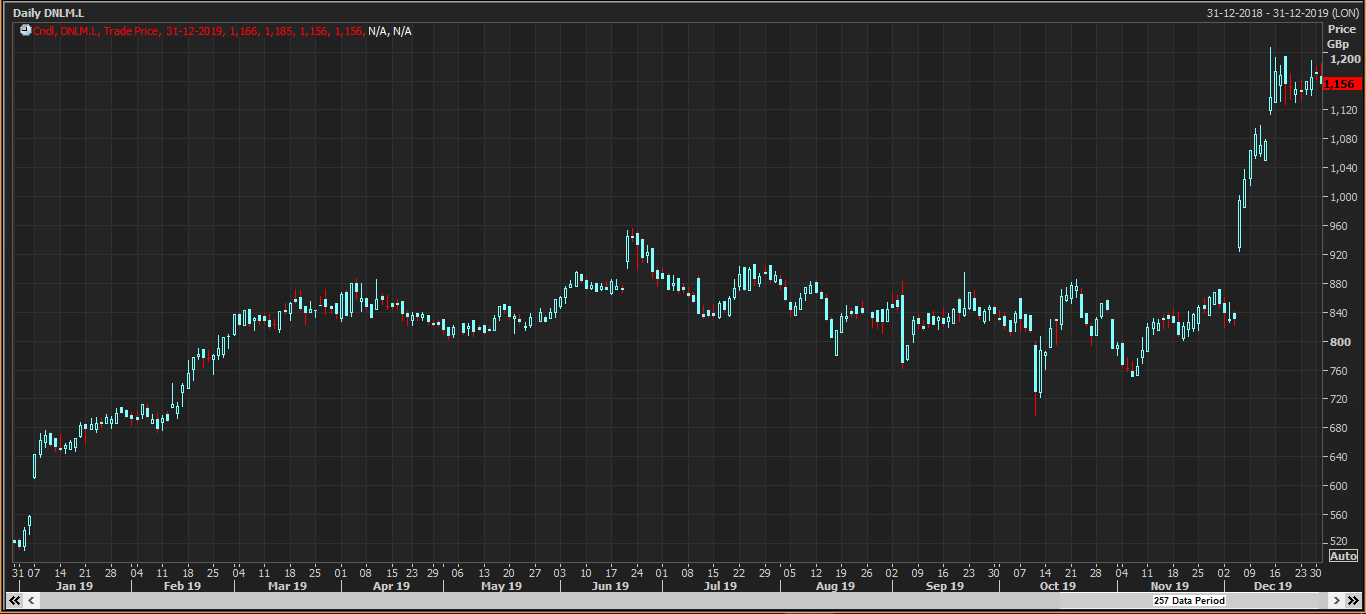
Task: Select the Cndl, DNLM.L, Trade Price legend text
Action: tap(97, 31)
